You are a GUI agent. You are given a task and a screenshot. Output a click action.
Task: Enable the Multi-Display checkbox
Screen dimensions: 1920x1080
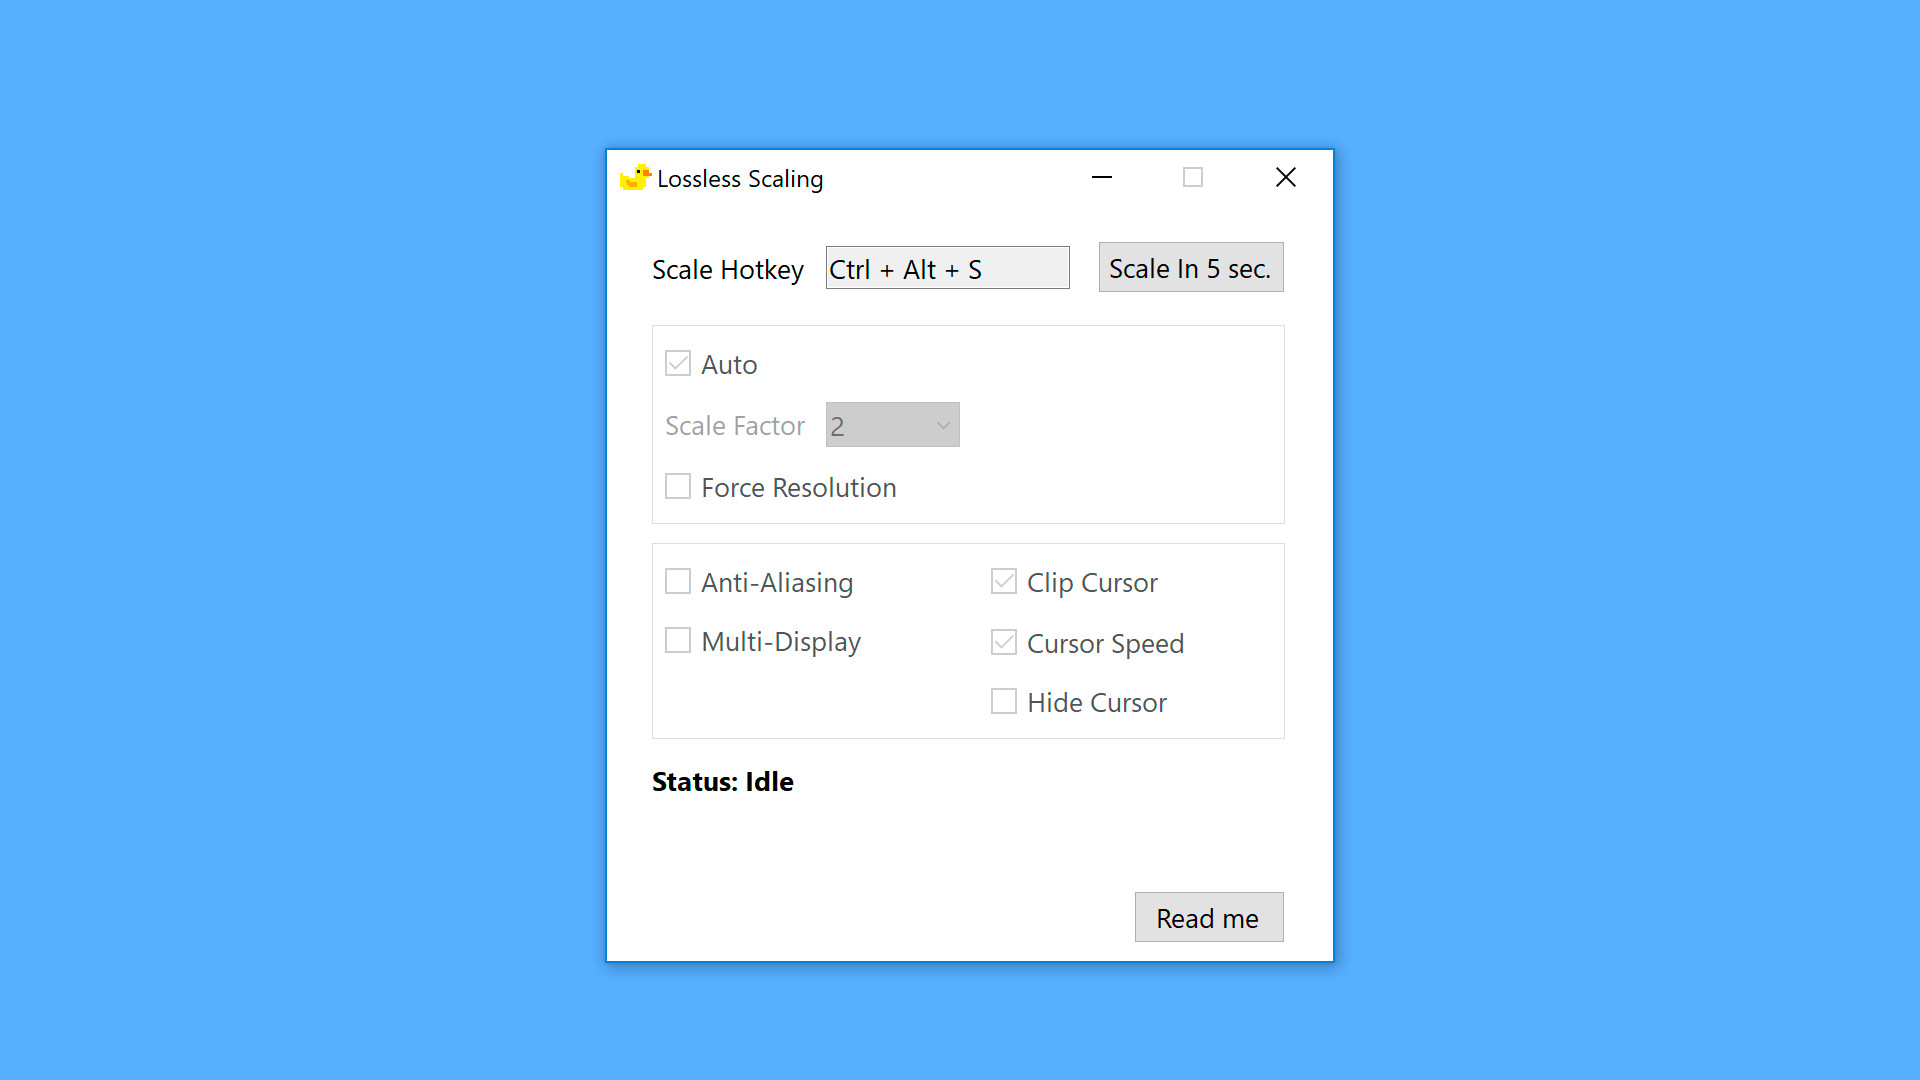click(x=678, y=641)
